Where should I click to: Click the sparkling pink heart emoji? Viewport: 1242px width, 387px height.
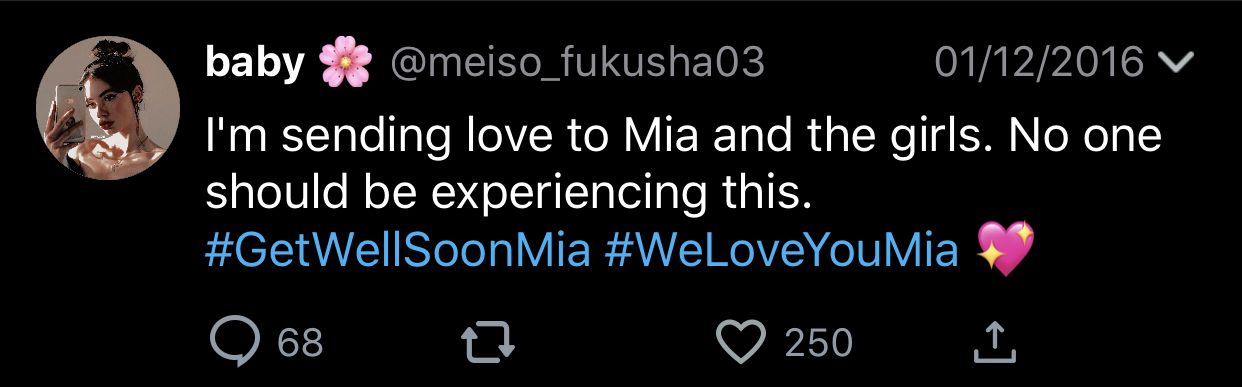tap(1005, 249)
